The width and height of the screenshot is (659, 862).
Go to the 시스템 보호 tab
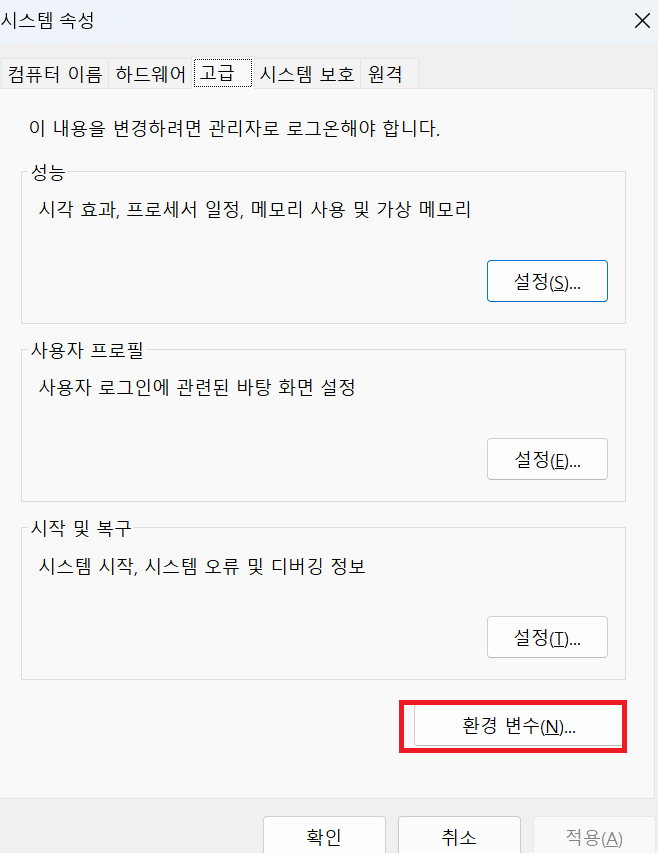307,74
